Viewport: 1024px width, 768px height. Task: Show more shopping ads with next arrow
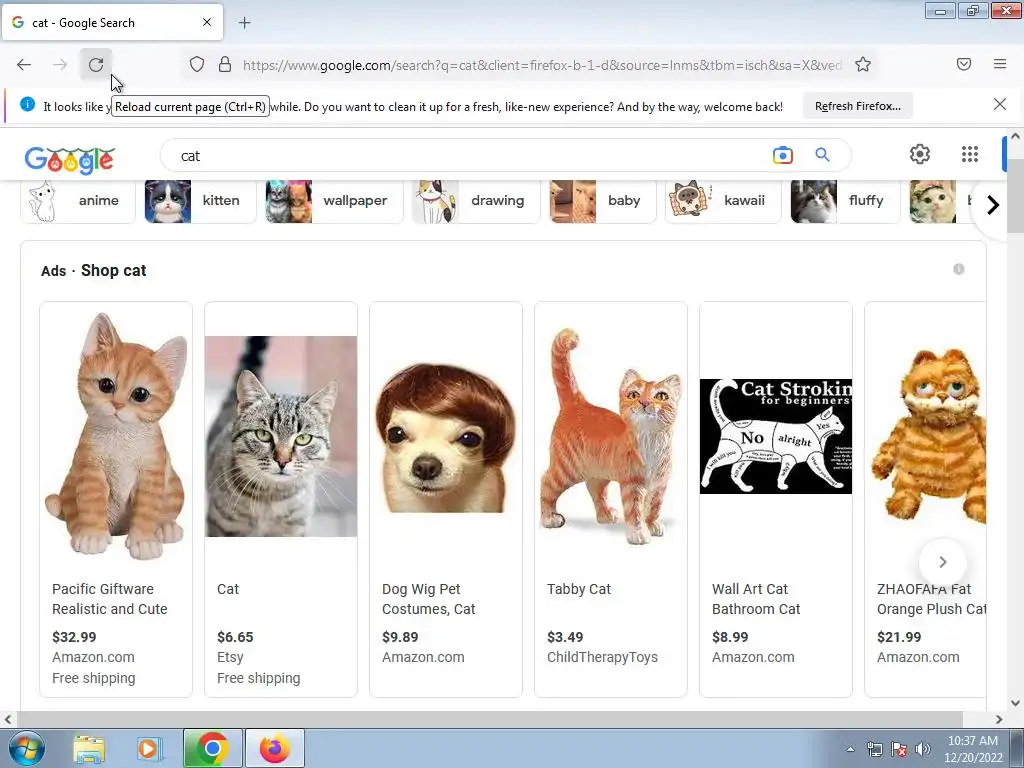(942, 562)
